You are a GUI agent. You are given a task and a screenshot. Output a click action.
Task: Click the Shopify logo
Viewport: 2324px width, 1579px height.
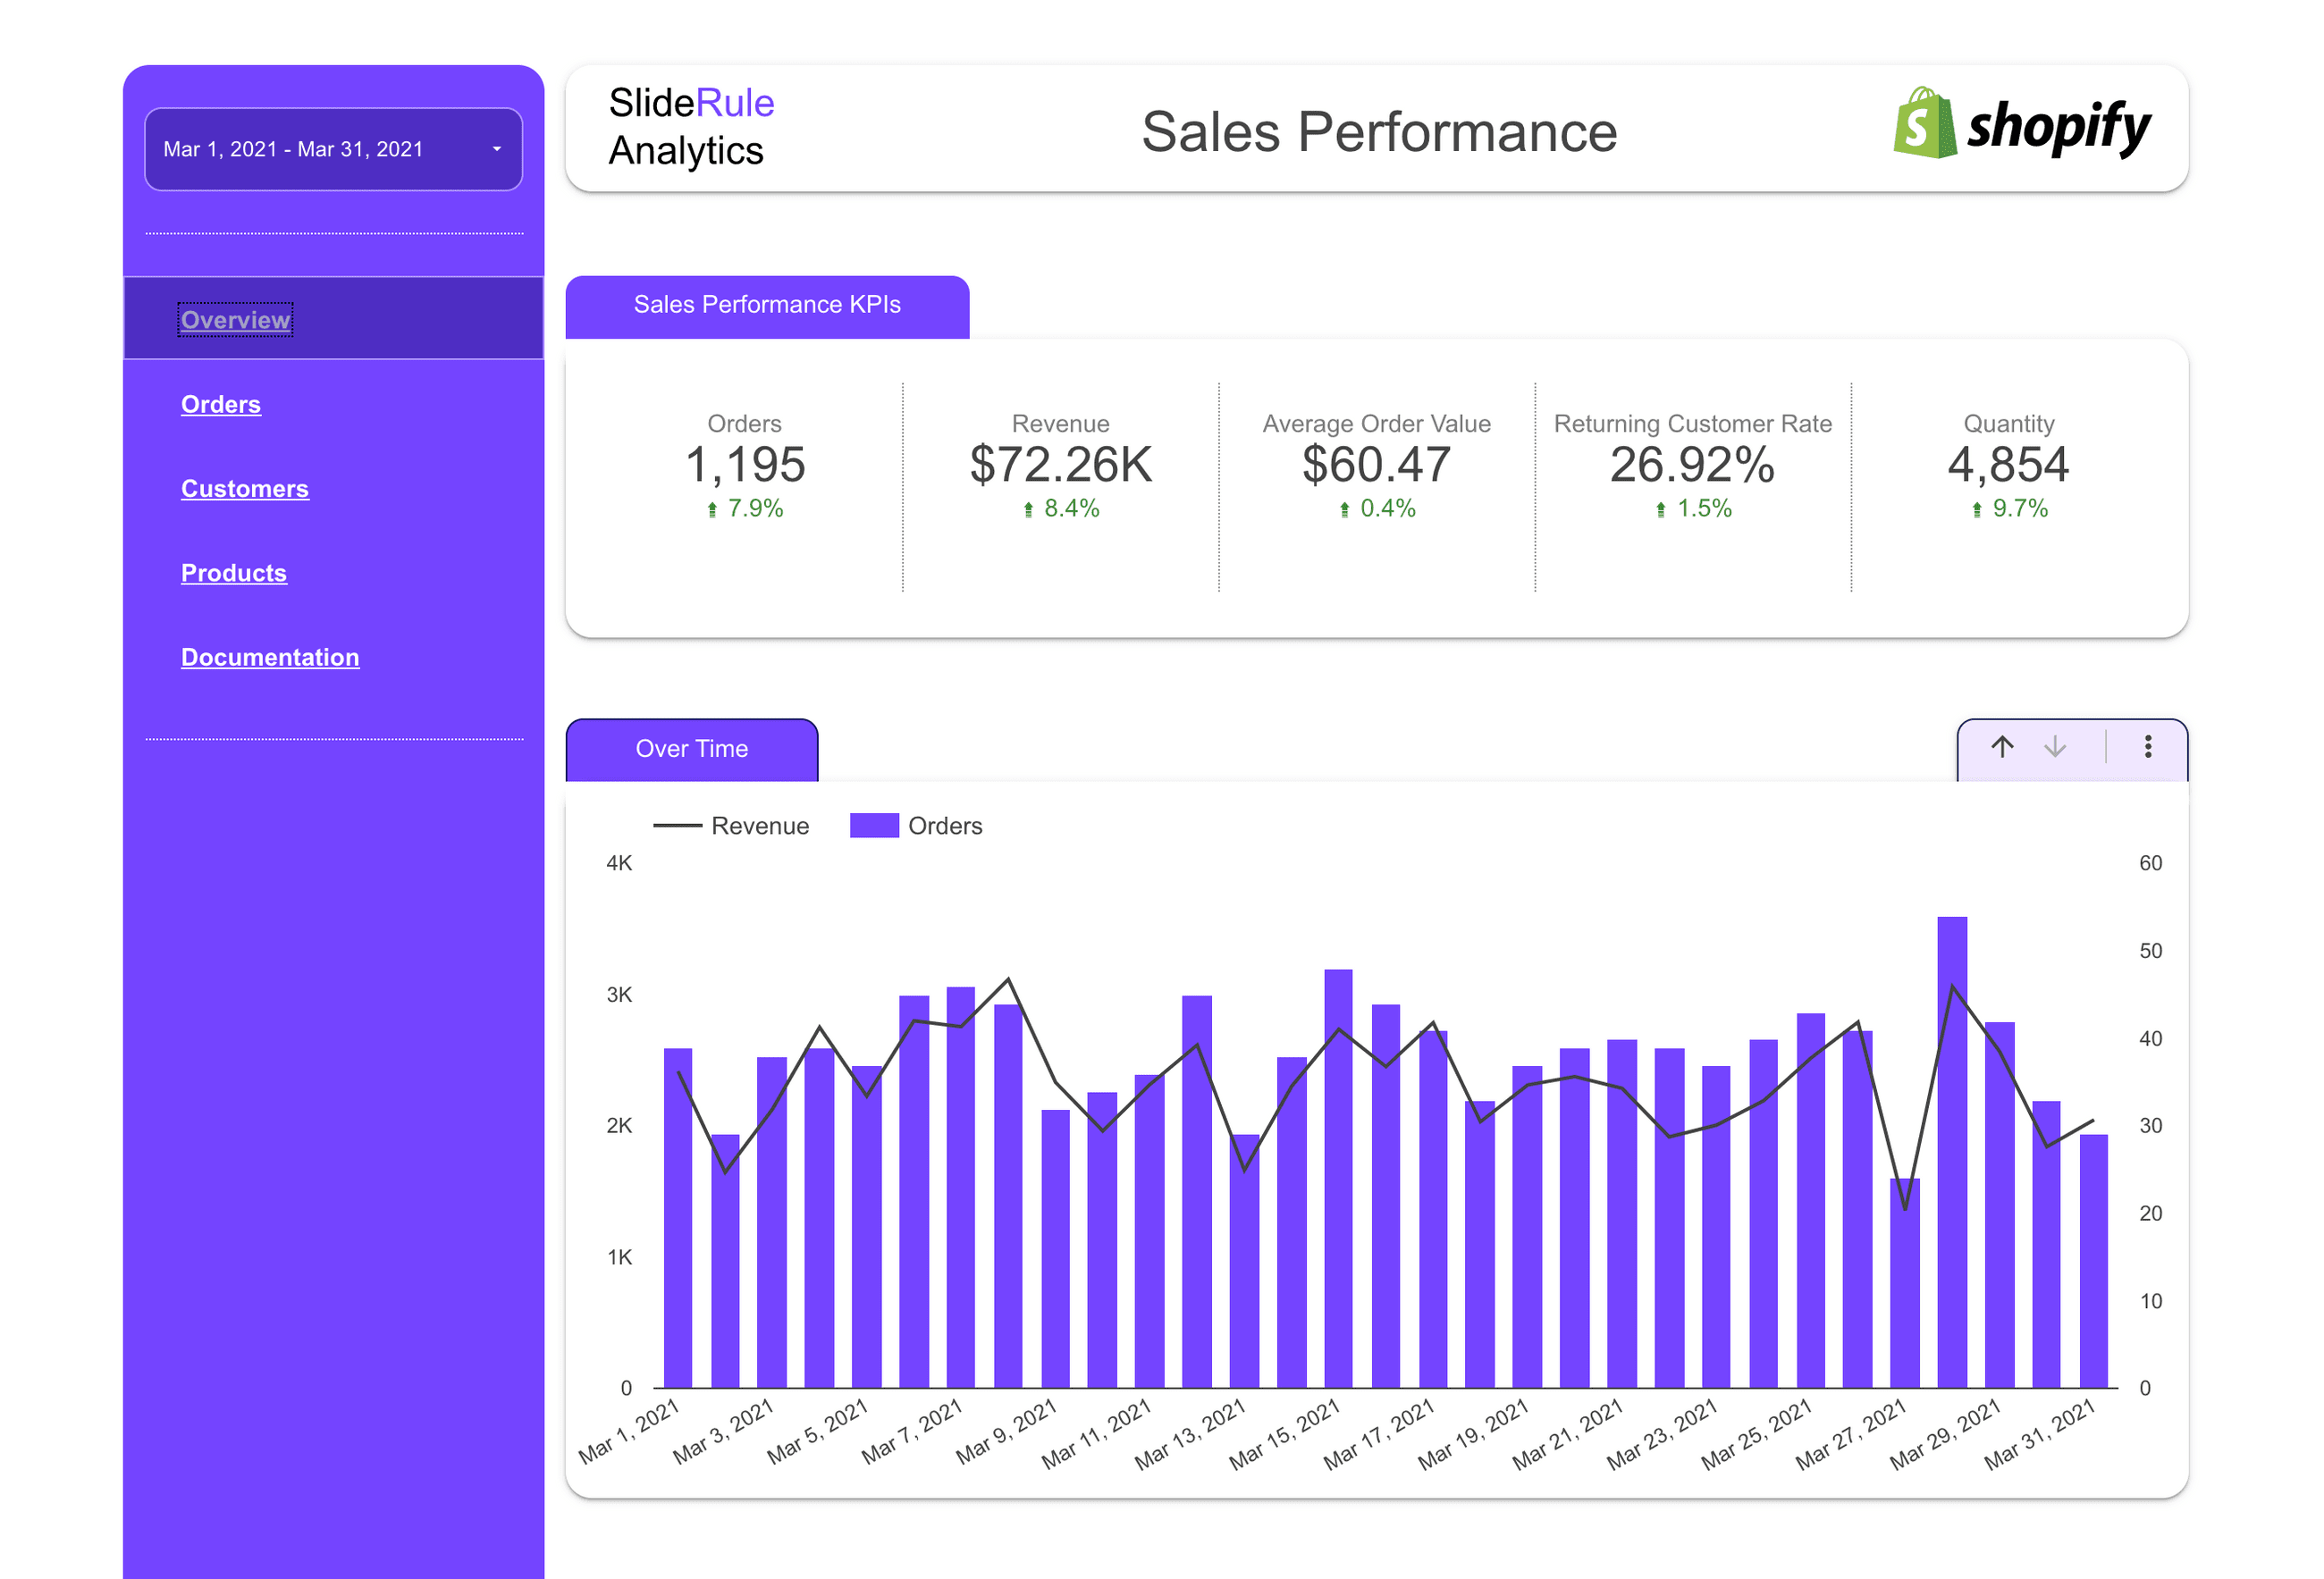[x=2021, y=123]
